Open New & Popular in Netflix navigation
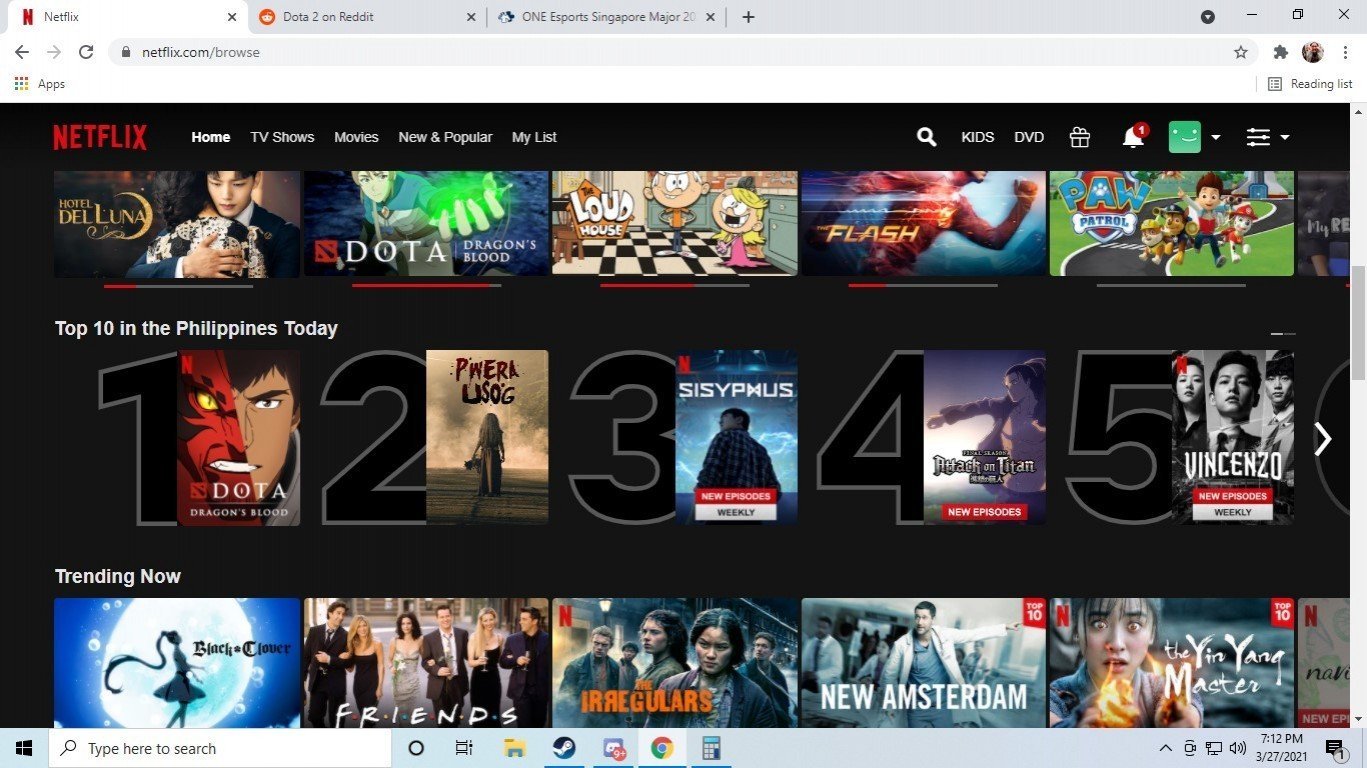This screenshot has height=768, width=1367. 445,137
